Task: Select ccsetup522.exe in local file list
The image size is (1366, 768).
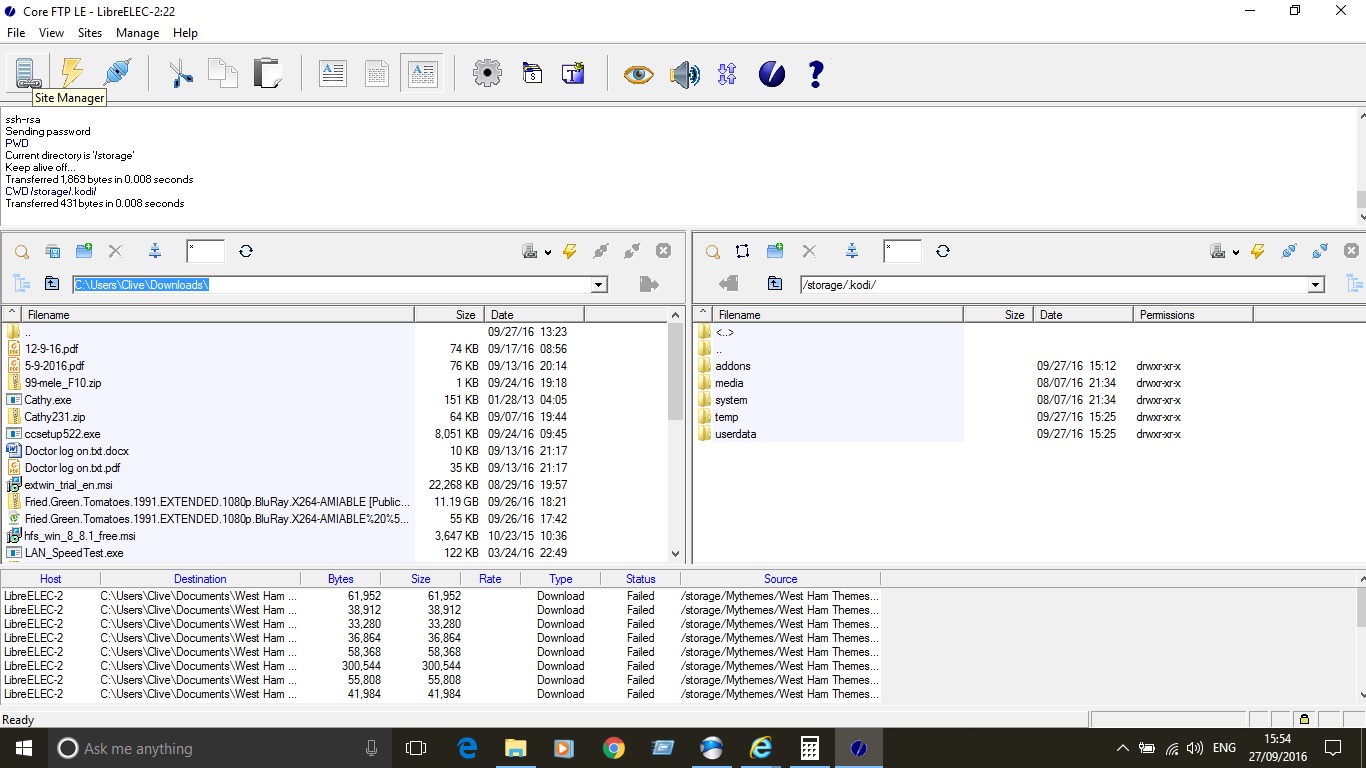Action: click(x=62, y=434)
